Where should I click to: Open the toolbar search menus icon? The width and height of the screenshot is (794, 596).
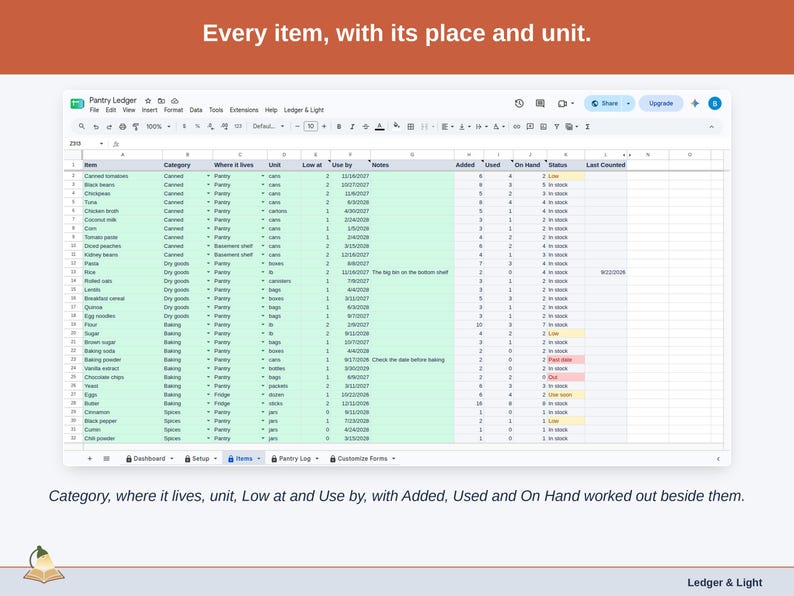click(x=82, y=127)
